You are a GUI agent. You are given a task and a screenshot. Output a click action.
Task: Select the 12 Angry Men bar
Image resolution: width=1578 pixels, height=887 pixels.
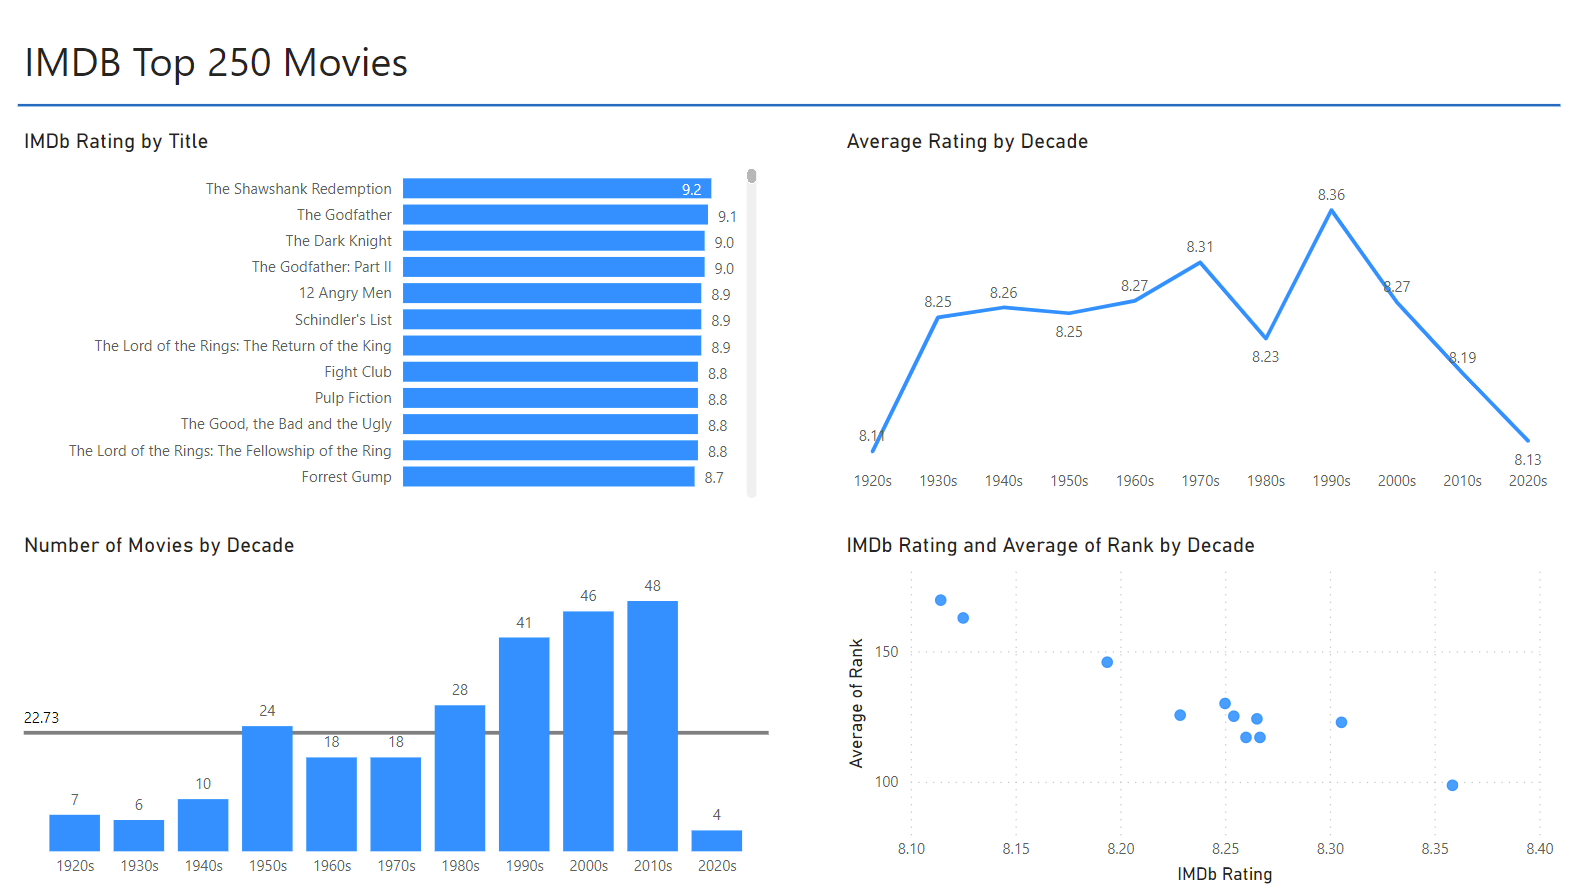pyautogui.click(x=552, y=293)
